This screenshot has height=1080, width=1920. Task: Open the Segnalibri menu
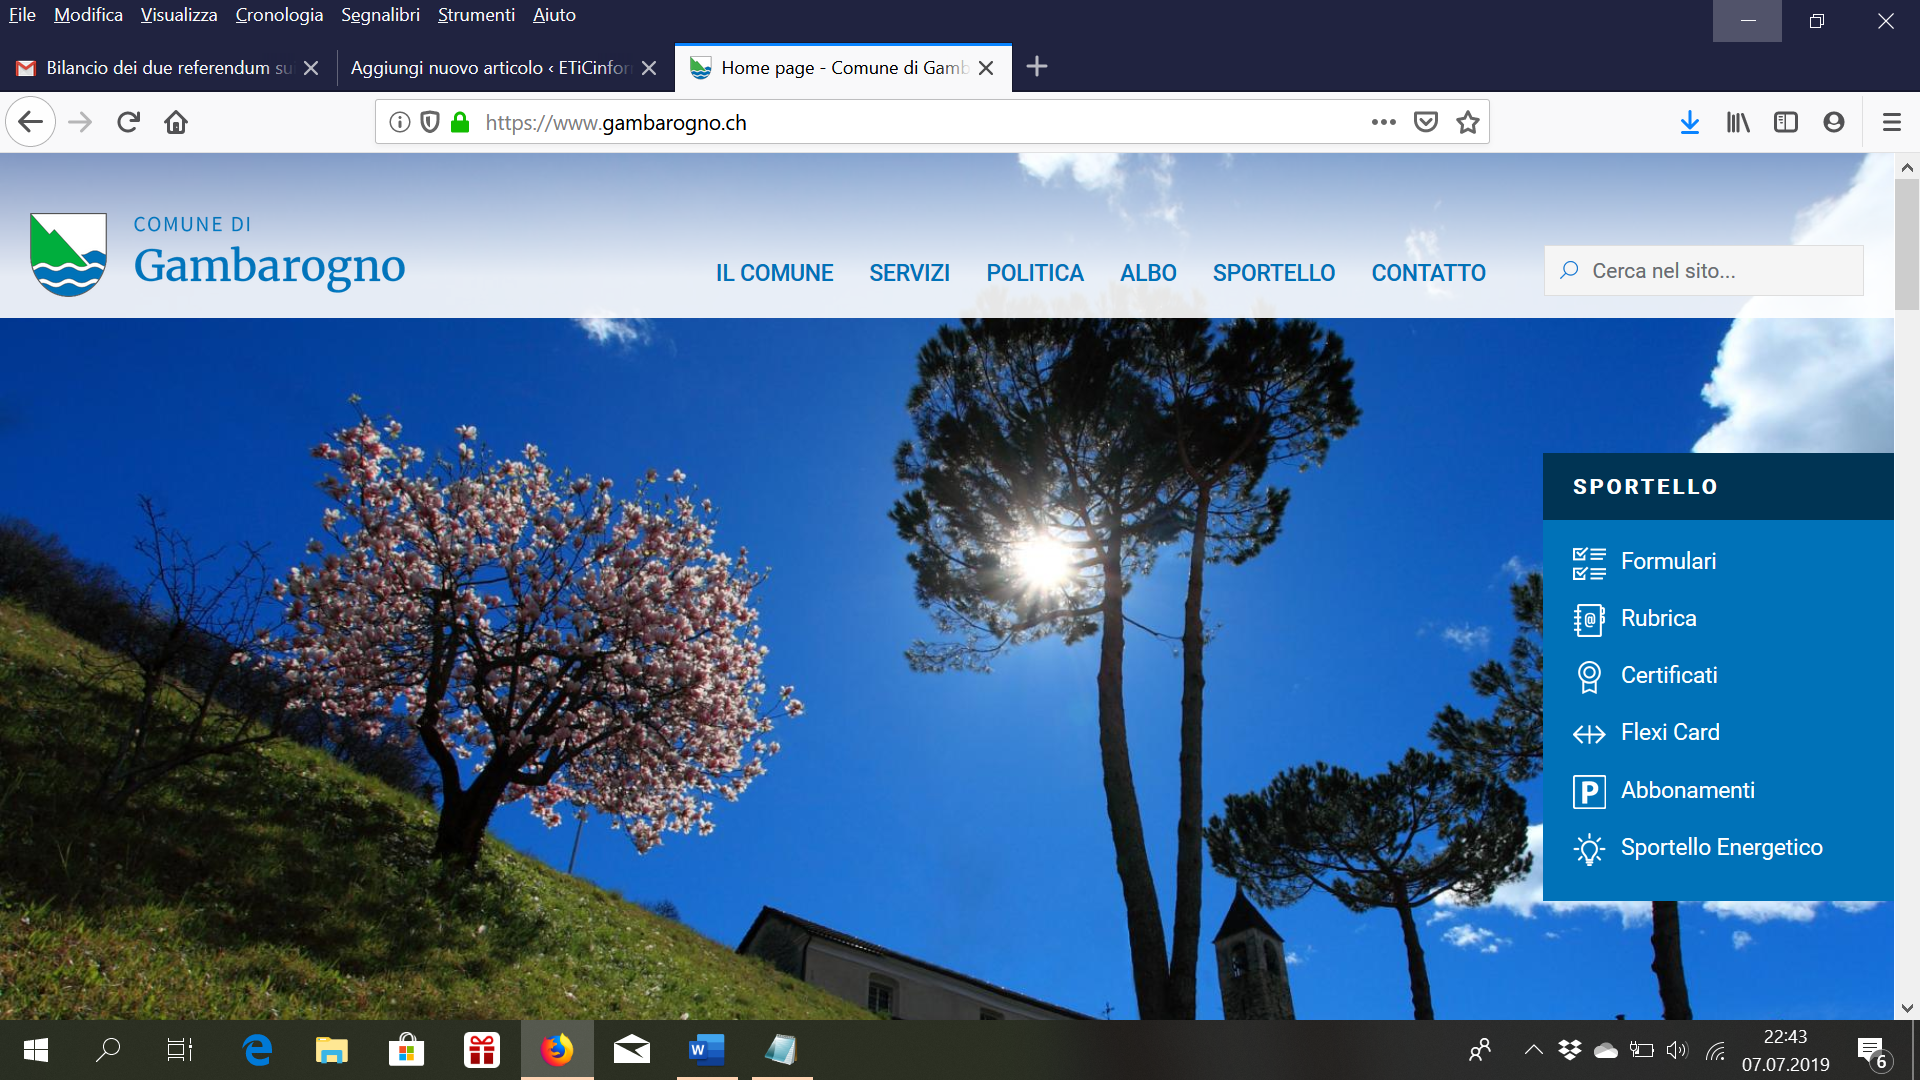coord(380,15)
